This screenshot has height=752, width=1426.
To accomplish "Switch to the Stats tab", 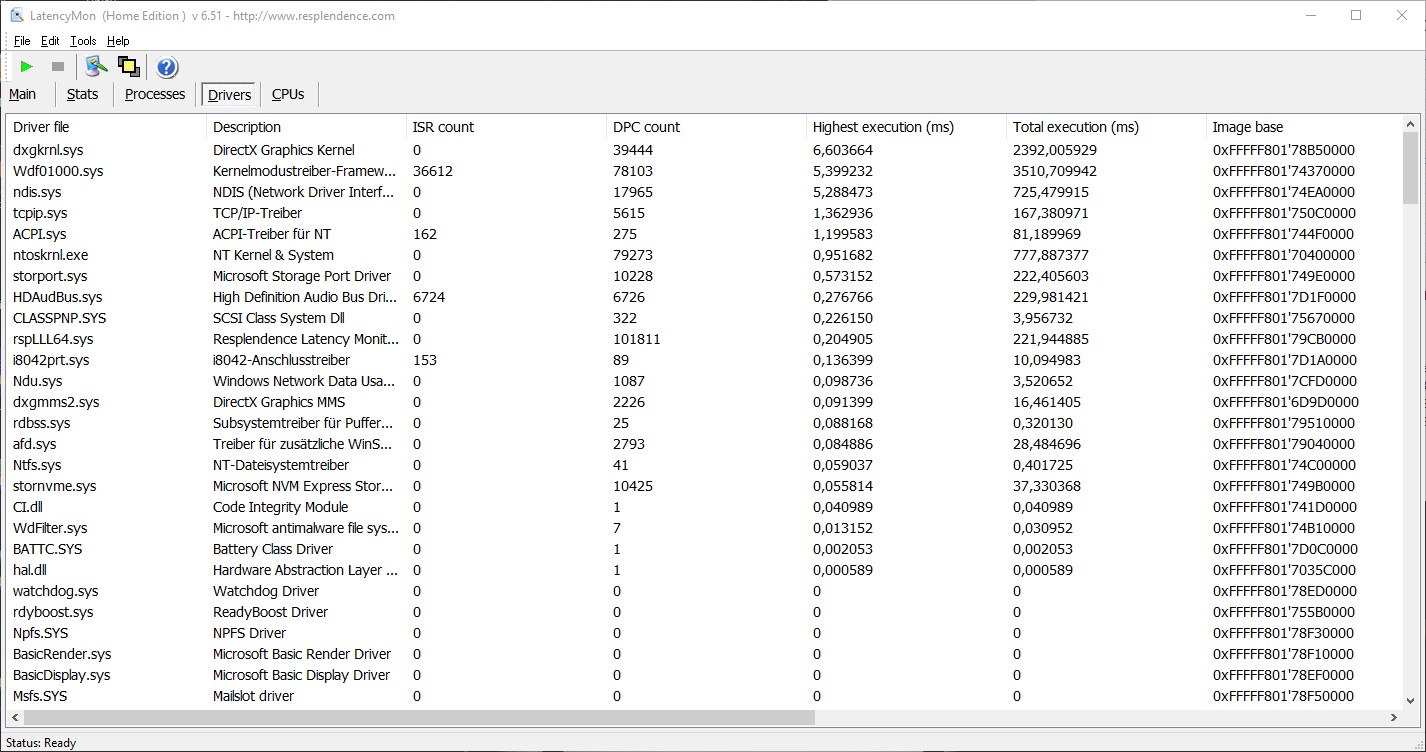I will (x=83, y=94).
